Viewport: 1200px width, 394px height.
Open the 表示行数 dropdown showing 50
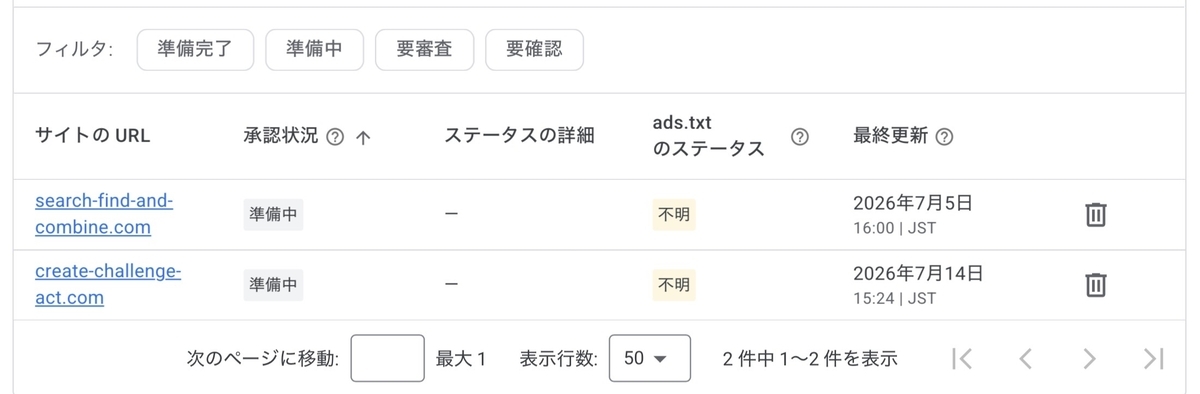tap(649, 358)
